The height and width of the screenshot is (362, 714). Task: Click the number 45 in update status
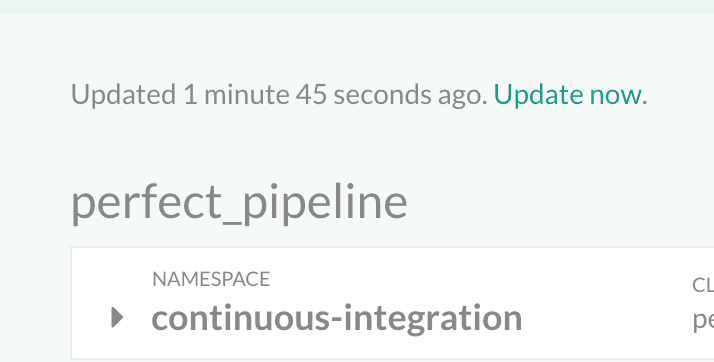point(311,95)
